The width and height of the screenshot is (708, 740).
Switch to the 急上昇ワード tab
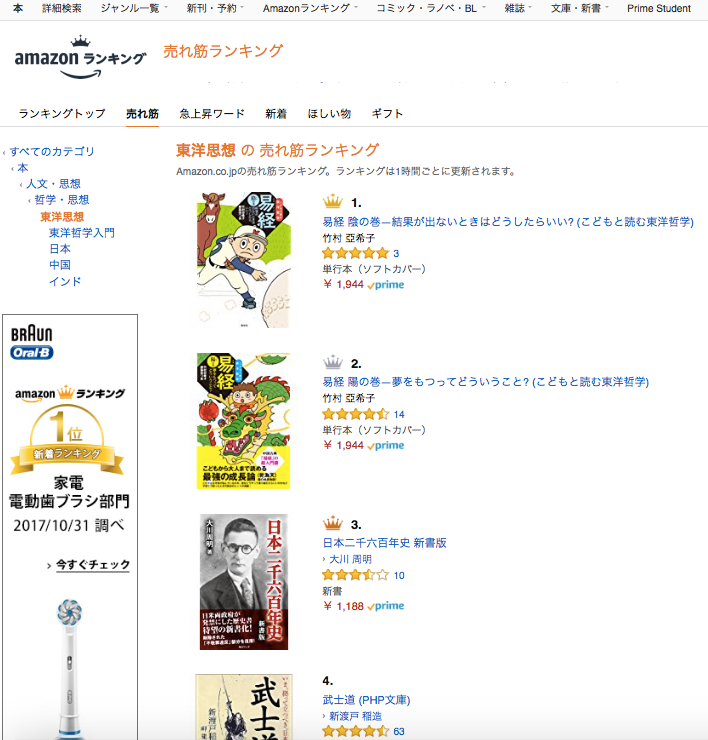(x=212, y=114)
